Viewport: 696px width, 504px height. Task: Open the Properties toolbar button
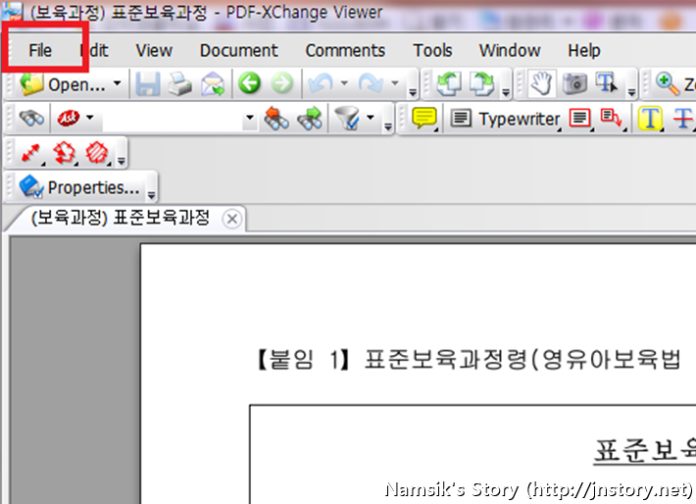click(x=80, y=187)
